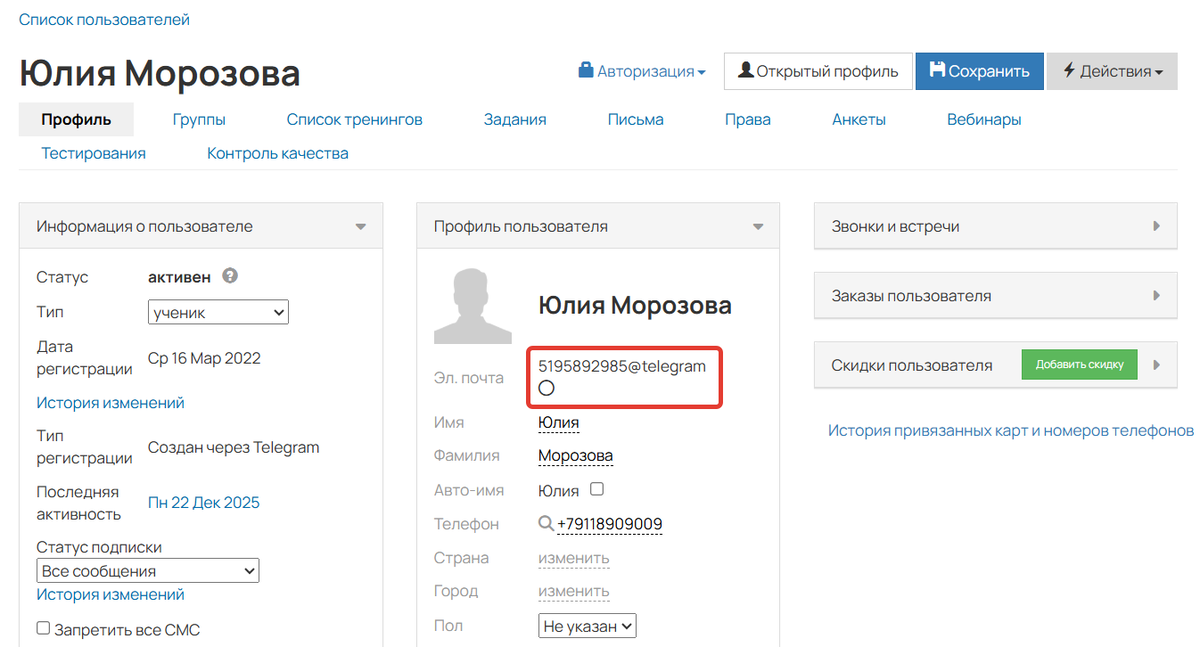
Task: Open the Пол dropdown showing Не указан
Action: [x=587, y=626]
